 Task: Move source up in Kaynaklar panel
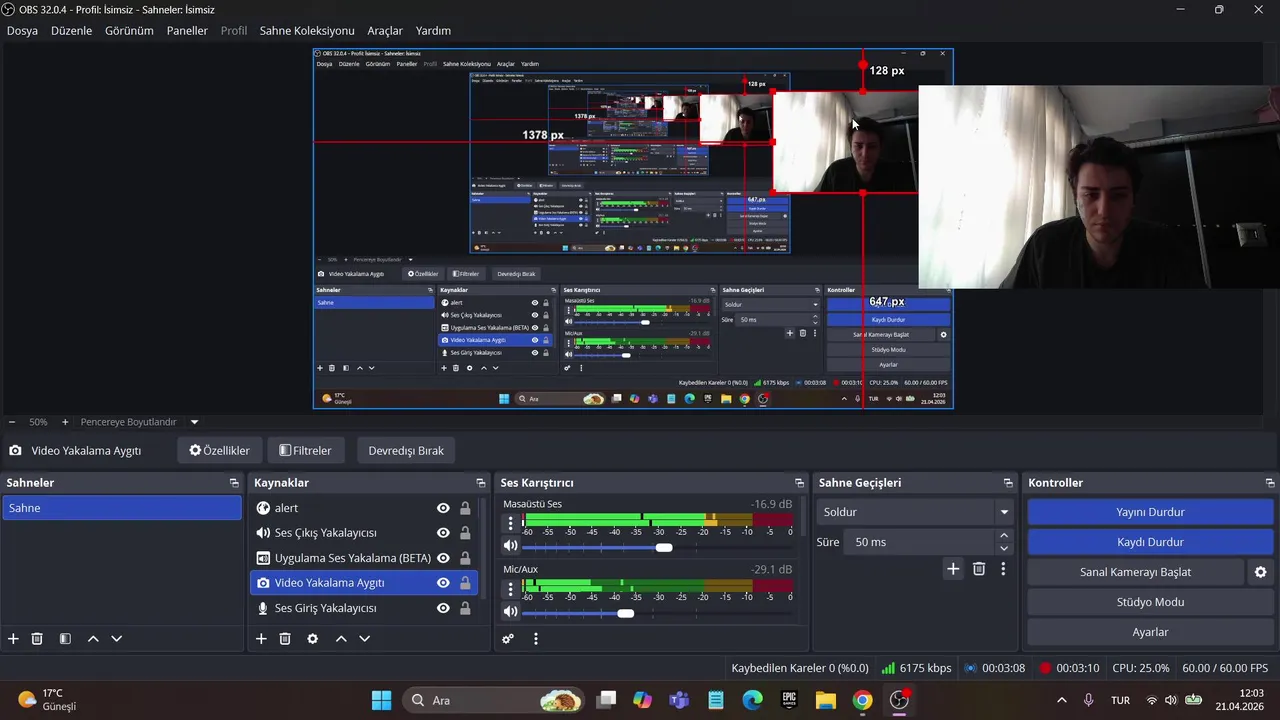(341, 638)
